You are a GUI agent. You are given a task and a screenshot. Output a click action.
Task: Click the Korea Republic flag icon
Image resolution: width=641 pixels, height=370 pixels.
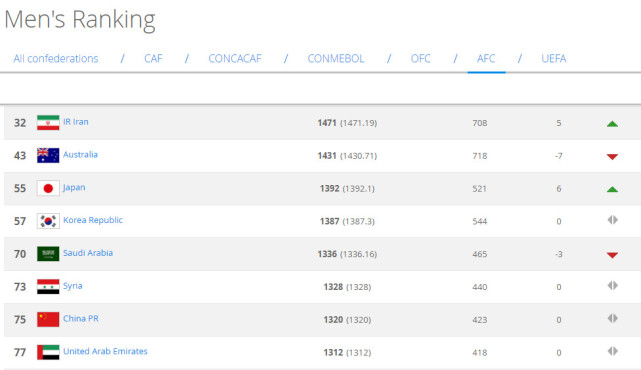pos(48,221)
